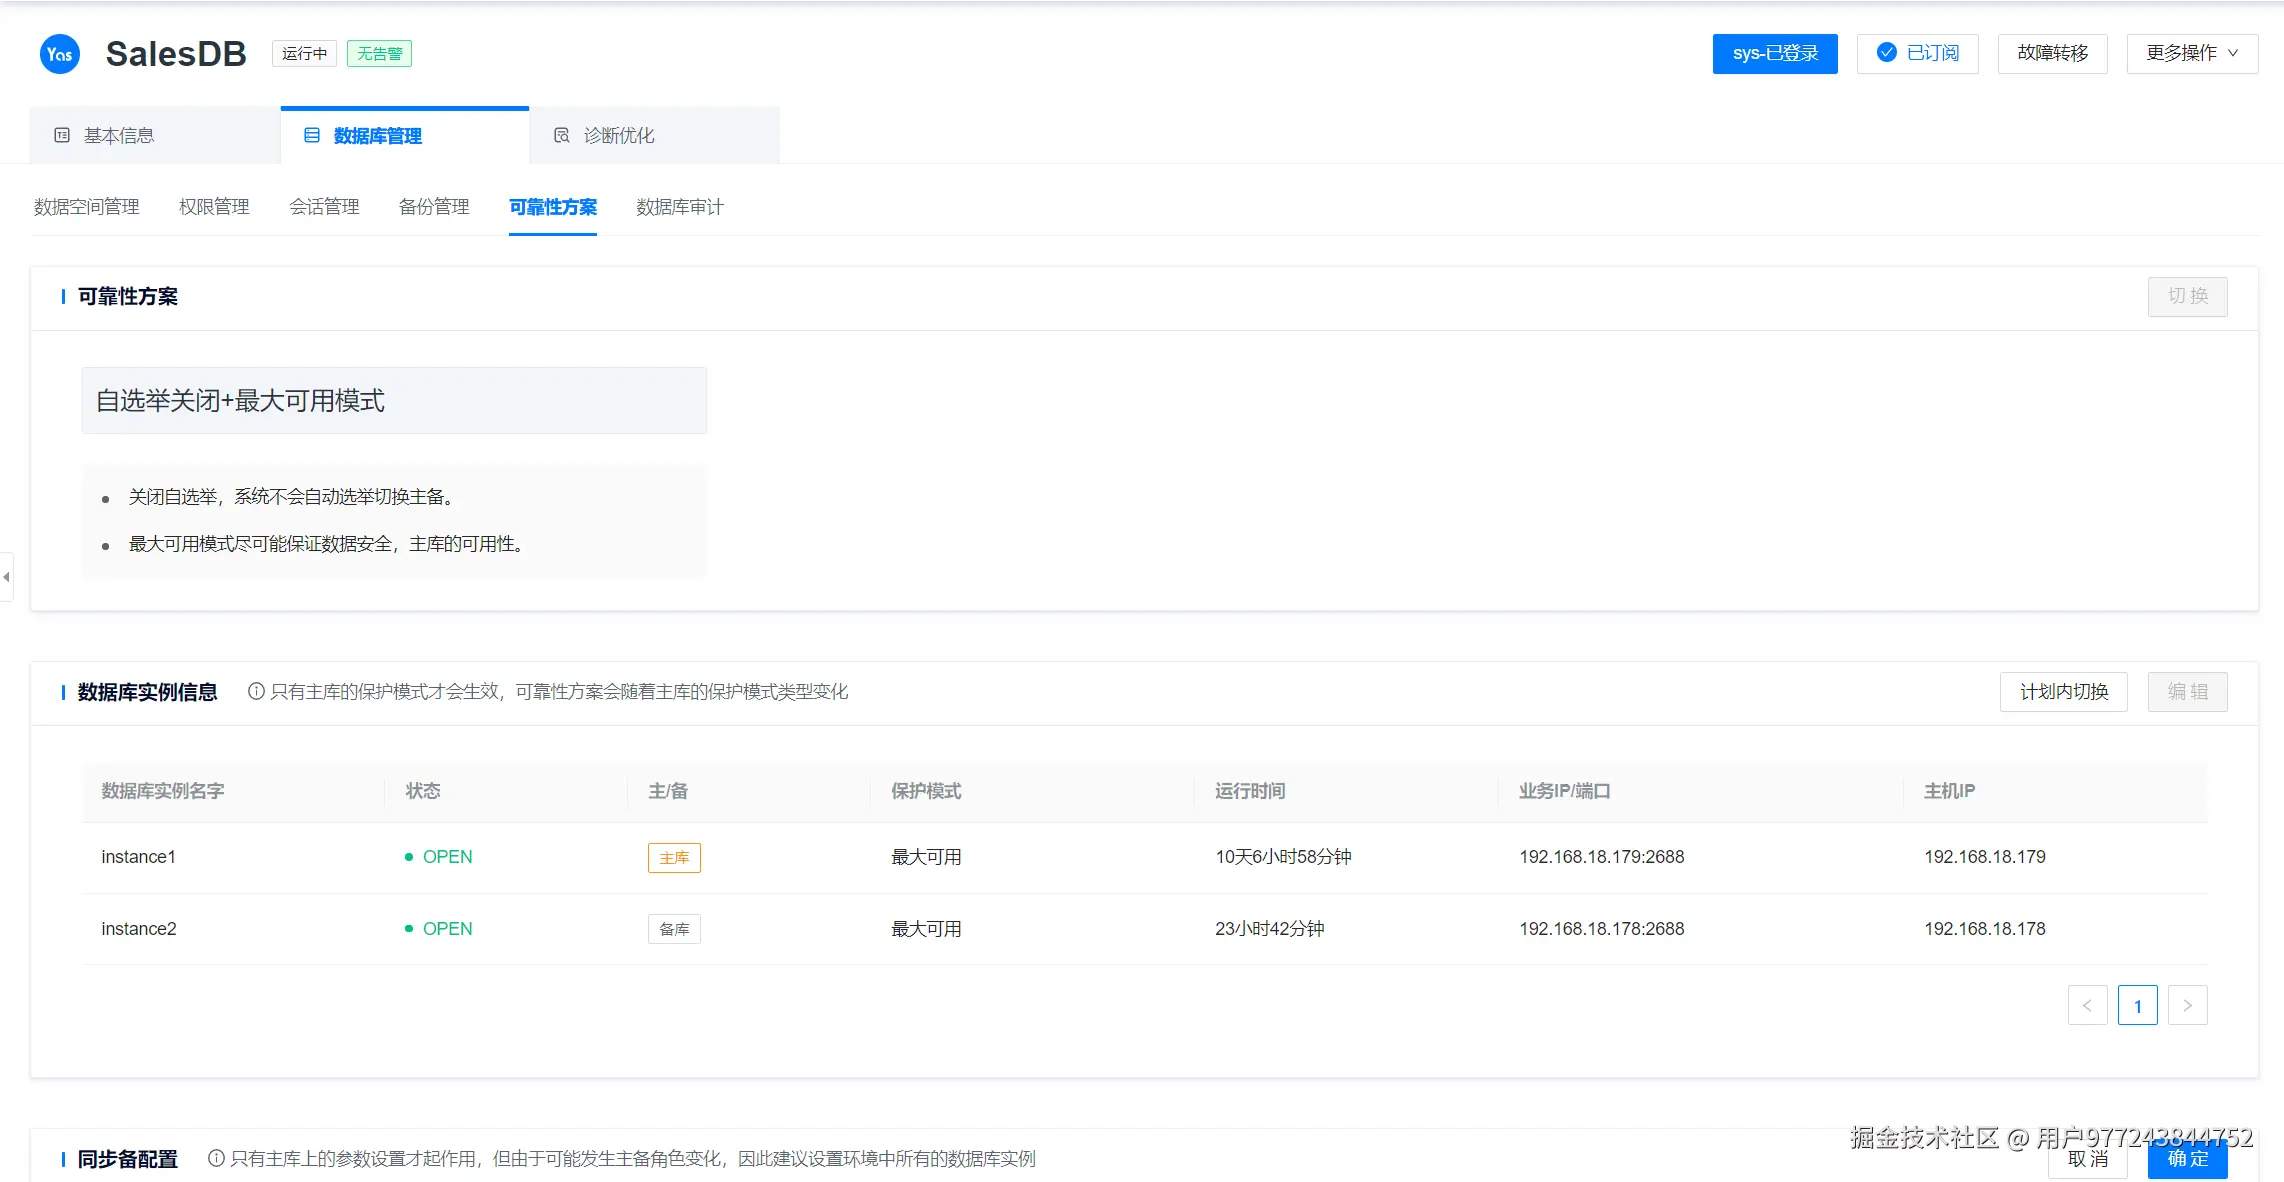
Task: Go to next page arrow
Action: tap(2187, 1005)
